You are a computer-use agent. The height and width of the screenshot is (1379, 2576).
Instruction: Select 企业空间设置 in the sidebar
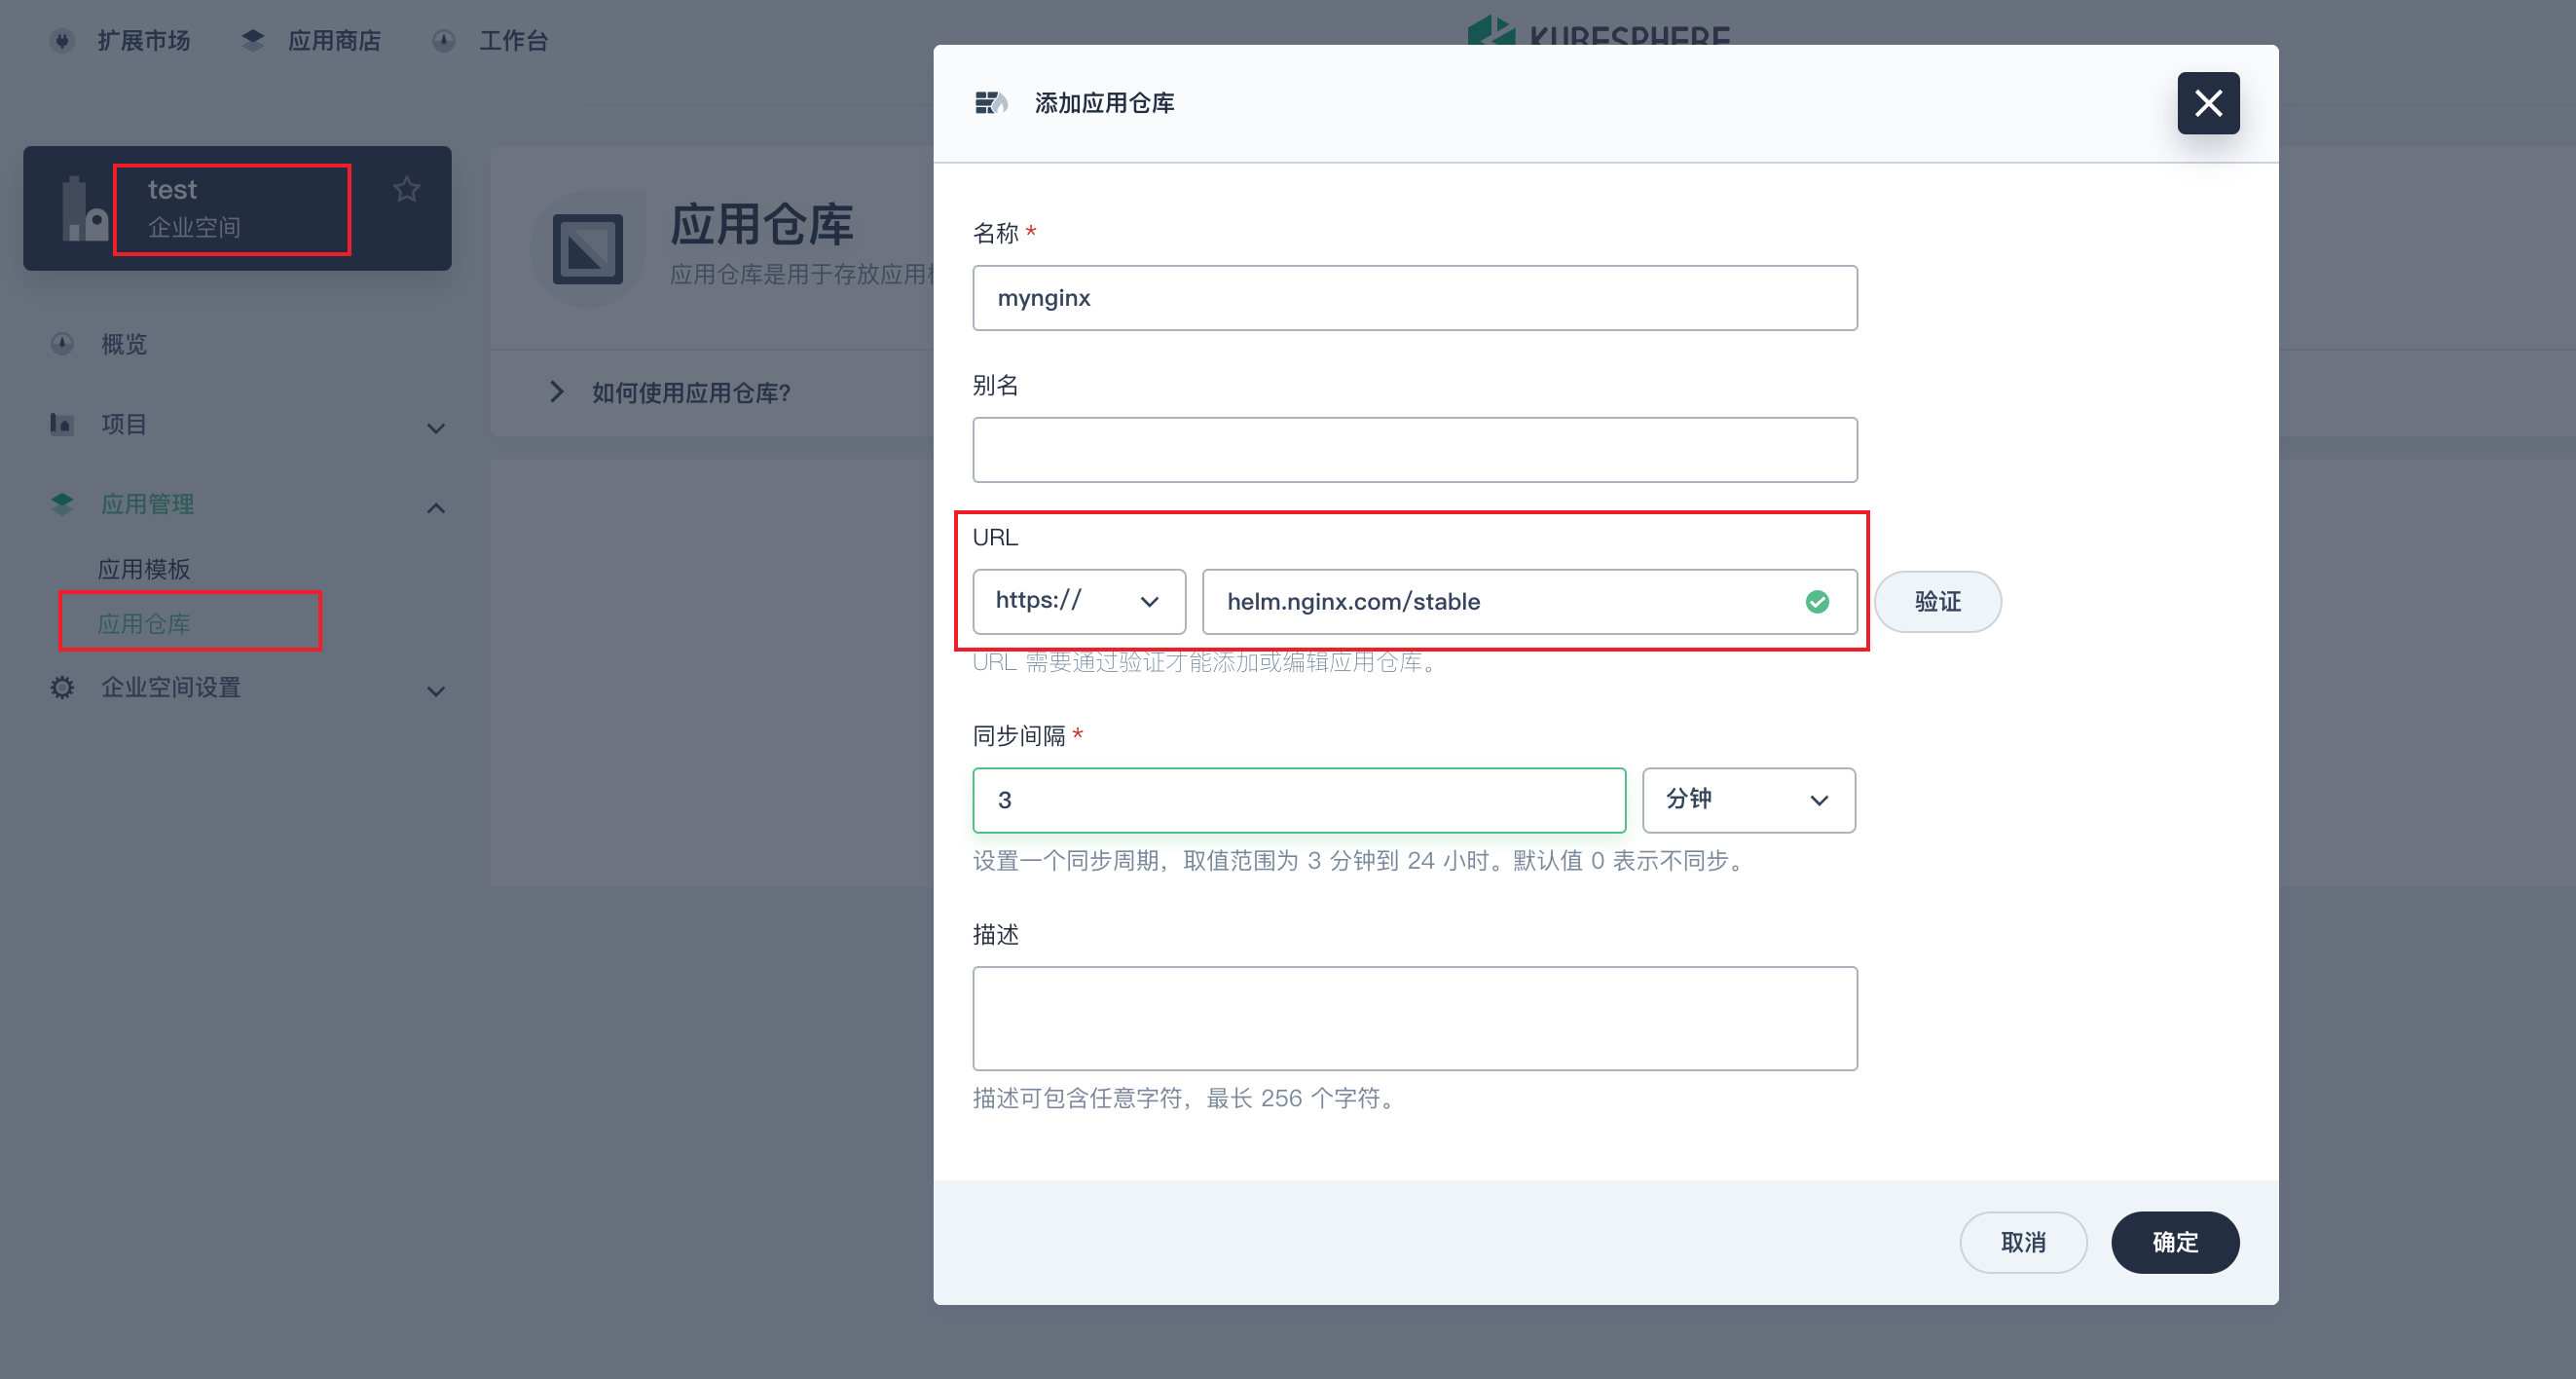[171, 687]
